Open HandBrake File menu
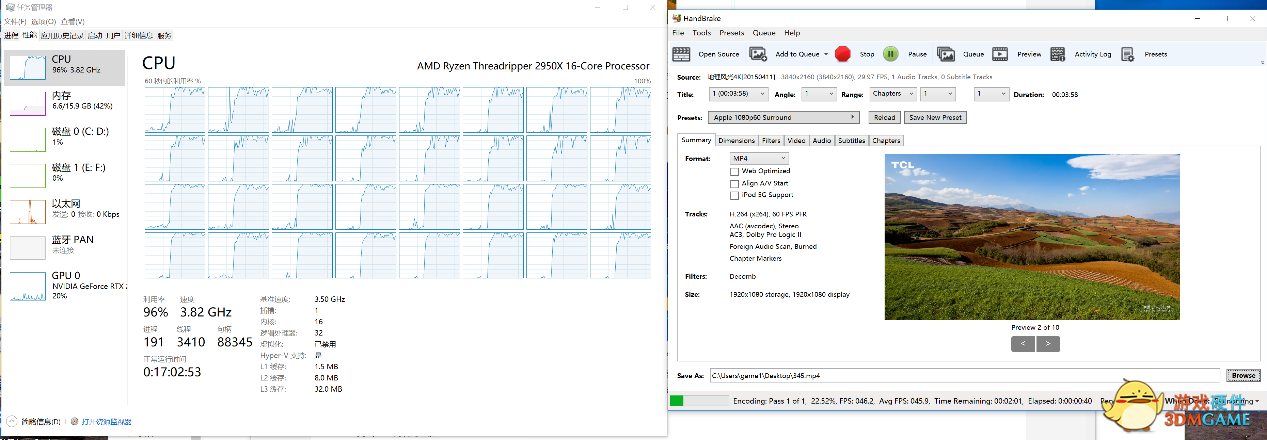Viewport: 1267px width, 440px height. [x=679, y=33]
